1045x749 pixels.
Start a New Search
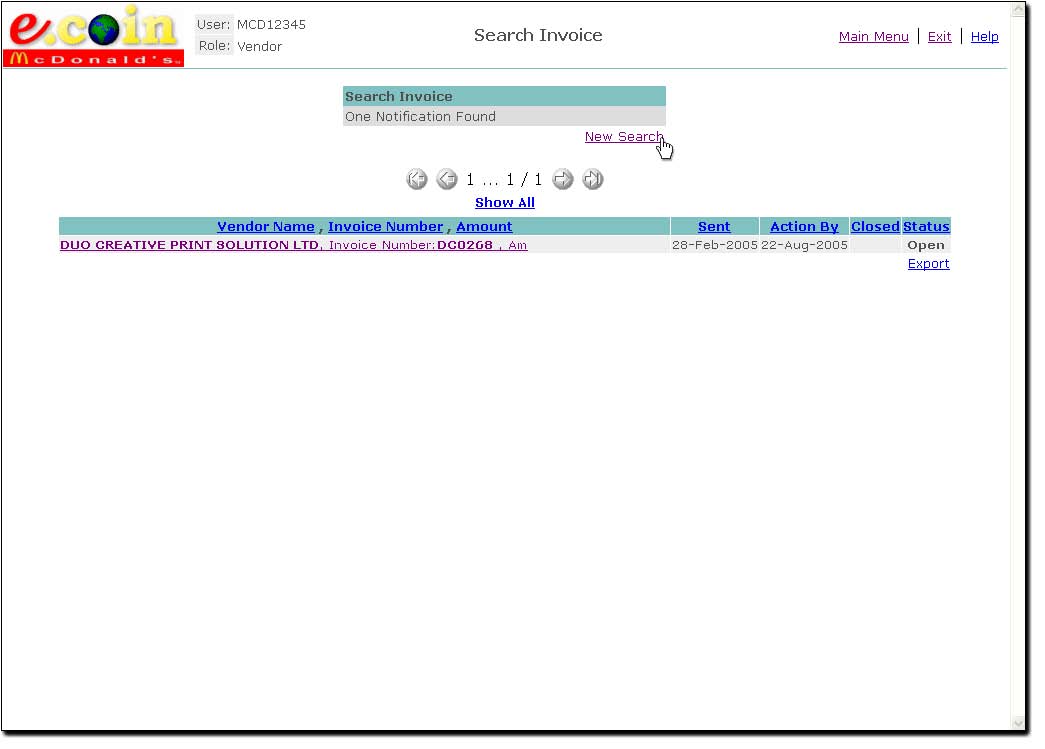[623, 137]
